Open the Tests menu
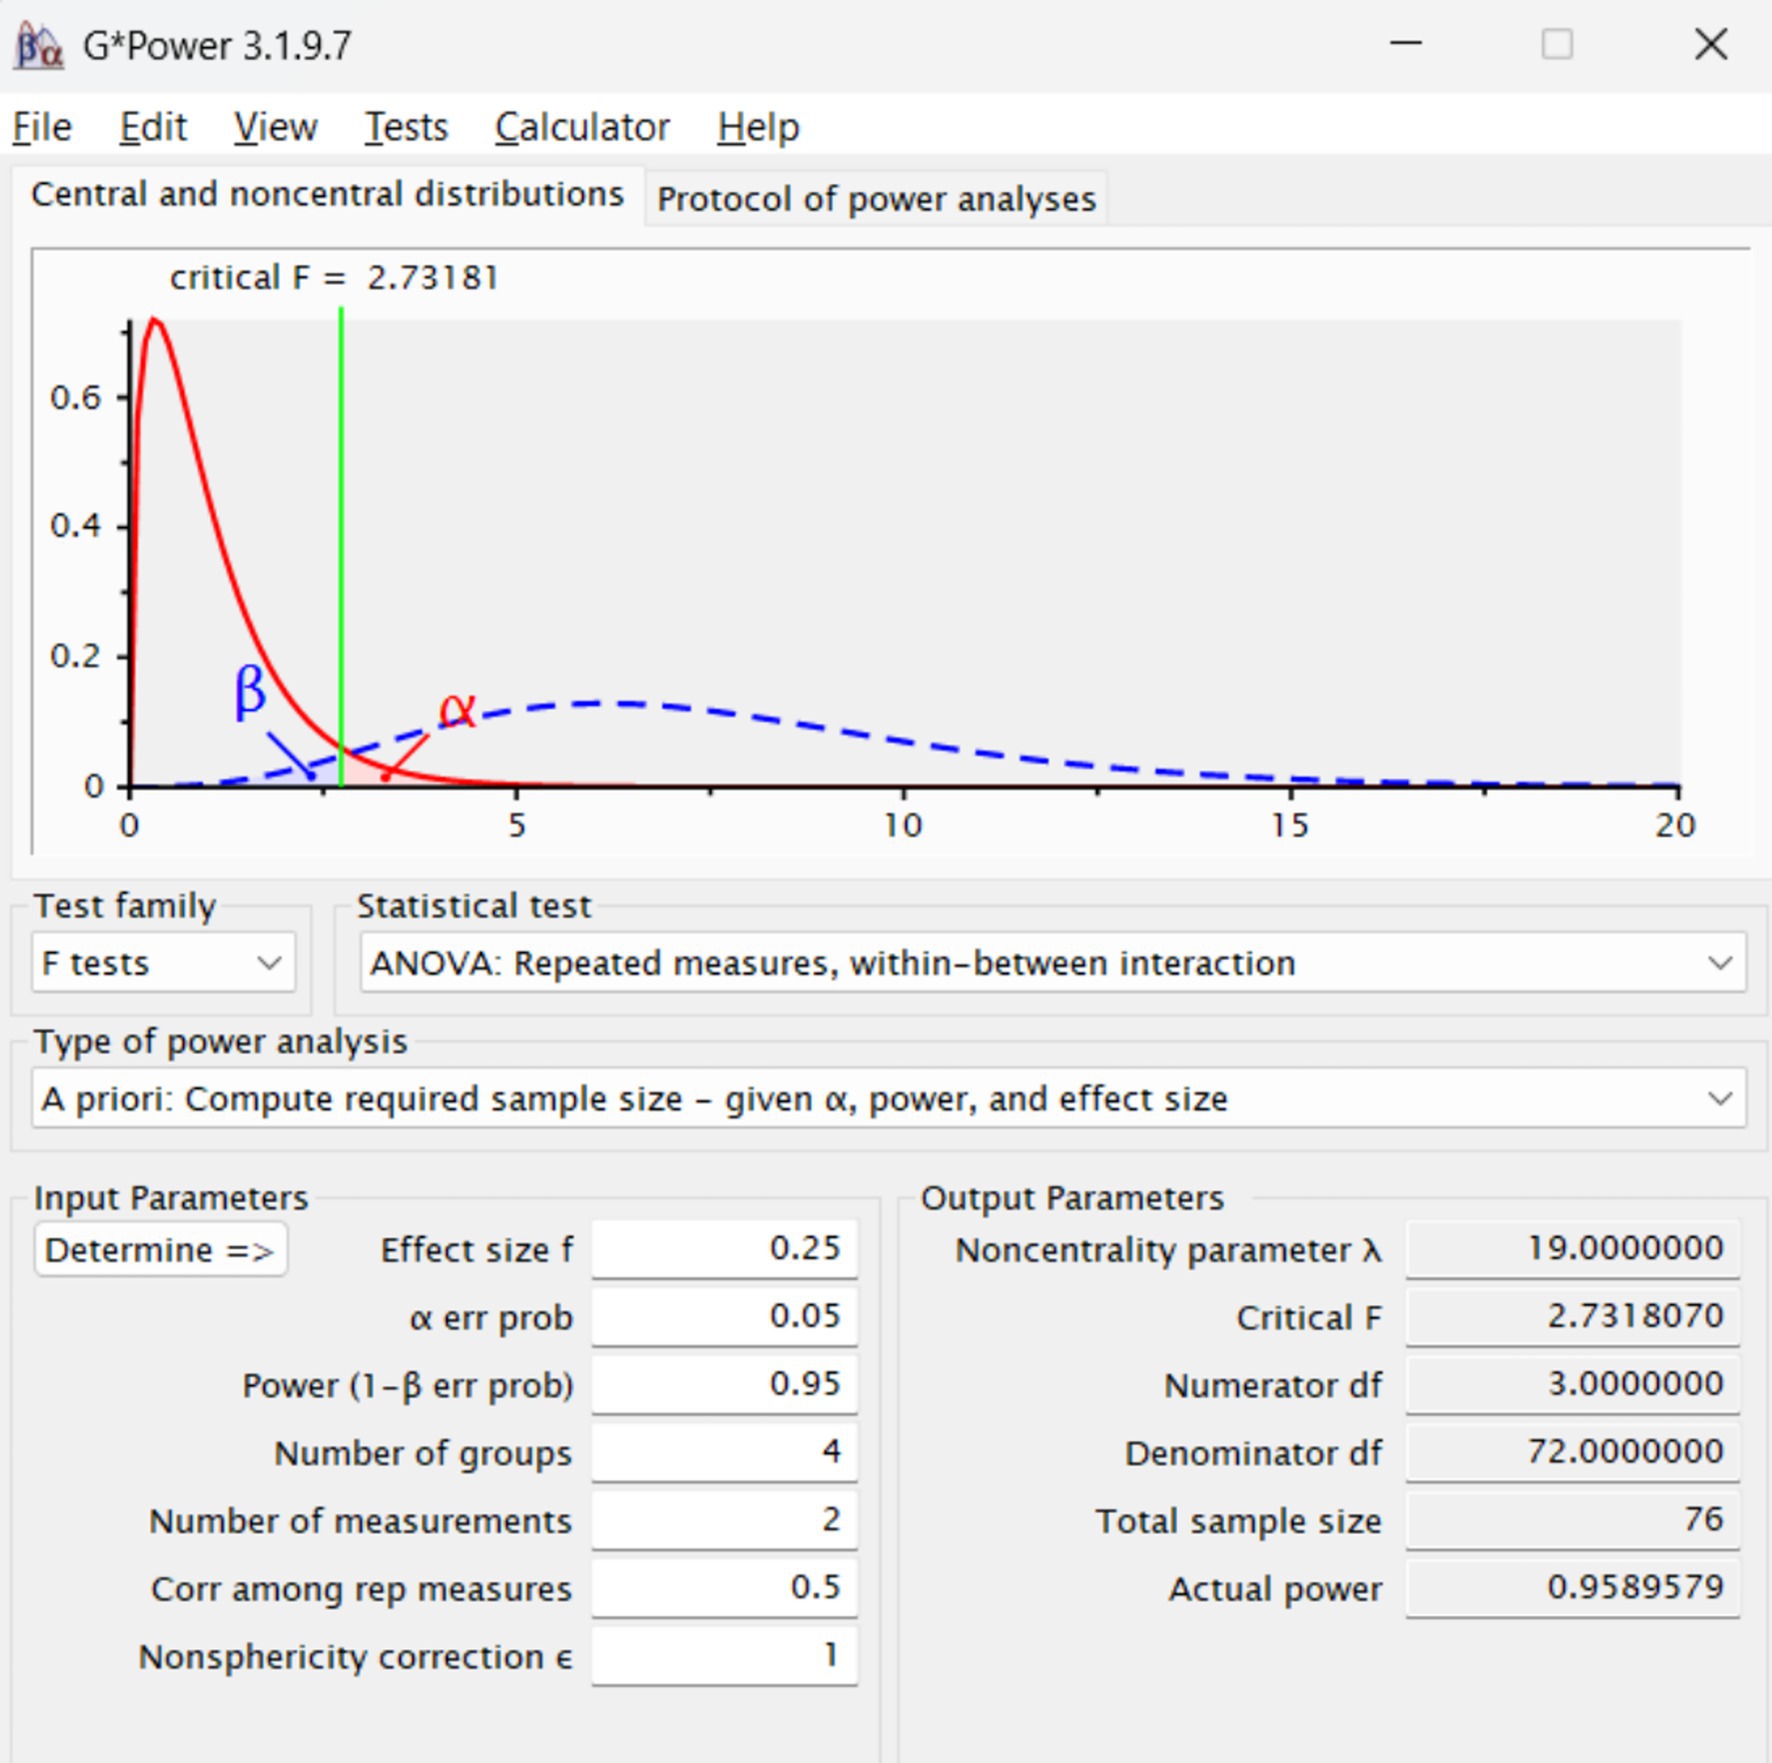Screen dimensions: 1772x1763 click(406, 128)
